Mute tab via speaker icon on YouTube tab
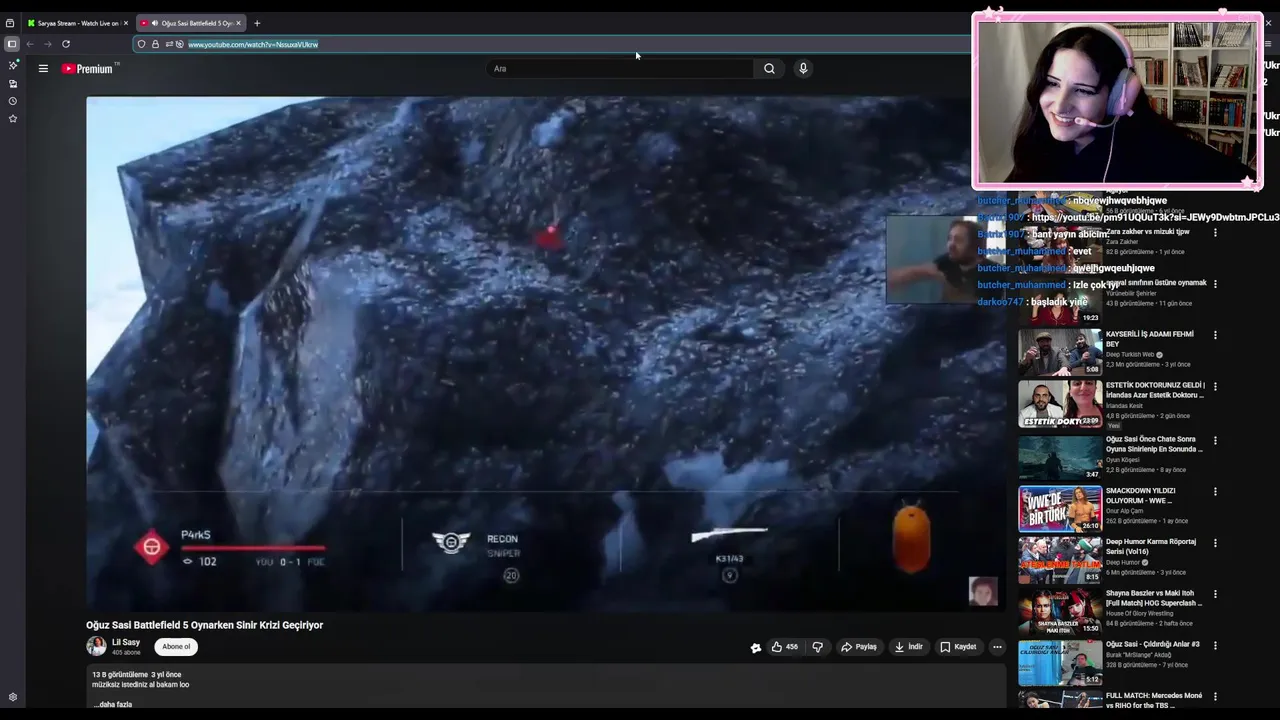1280x720 pixels. (x=154, y=23)
